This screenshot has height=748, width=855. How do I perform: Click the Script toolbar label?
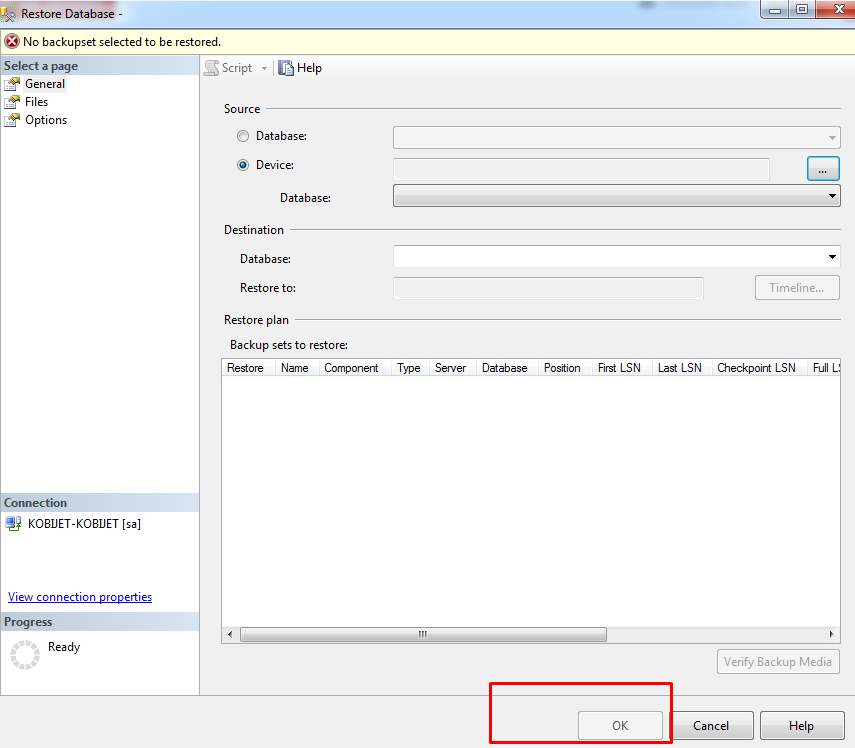(237, 68)
